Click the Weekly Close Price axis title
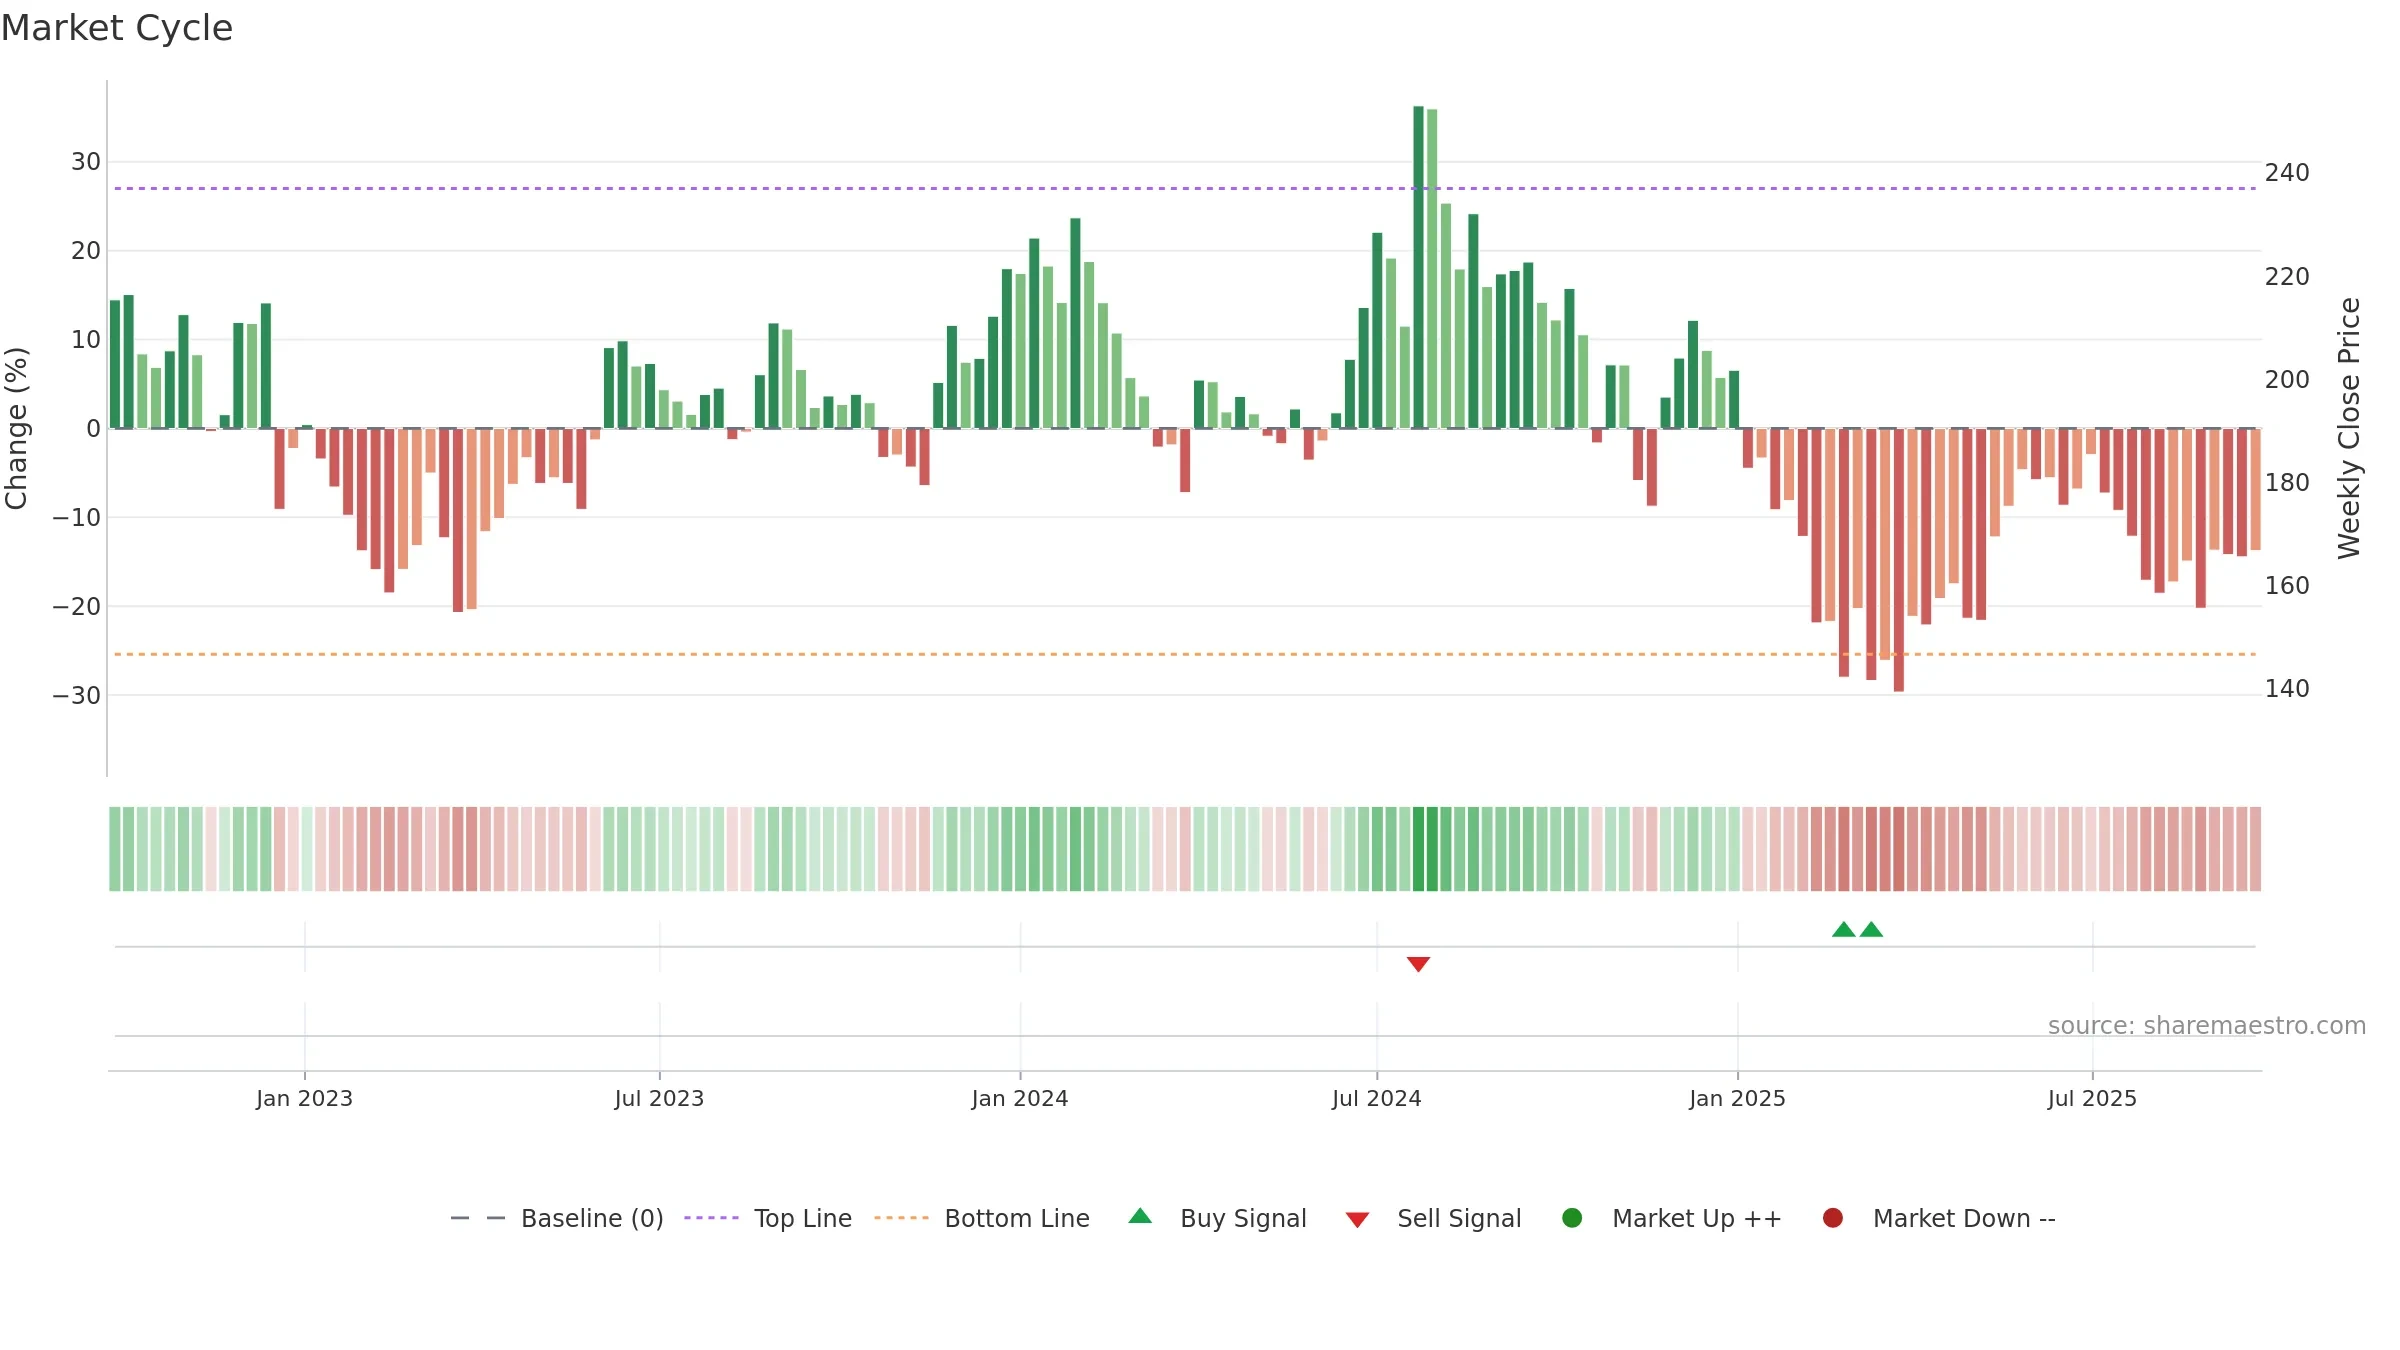The image size is (2400, 1350). coord(2349,428)
